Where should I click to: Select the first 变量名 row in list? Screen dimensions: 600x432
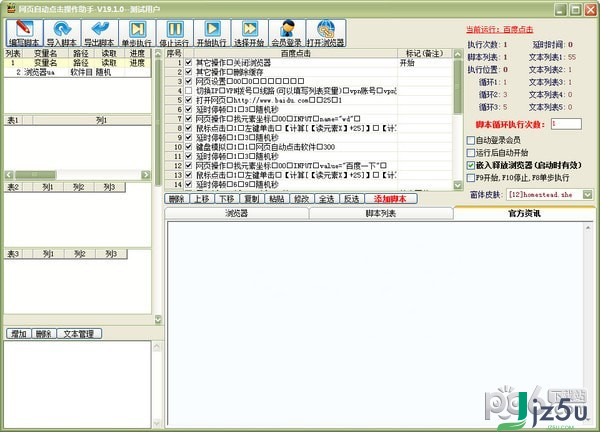pos(77,62)
